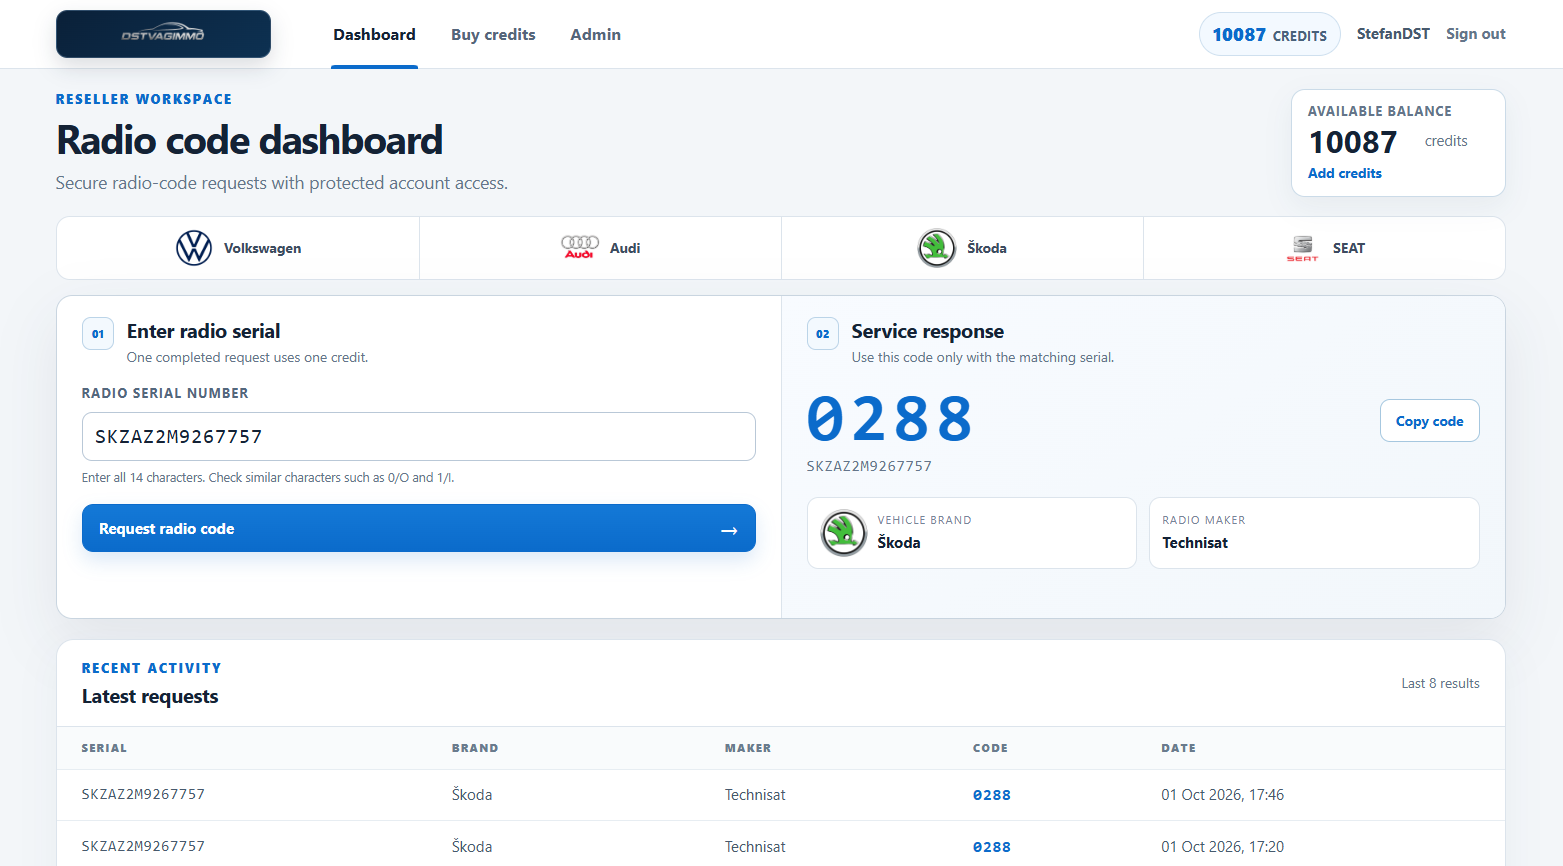Click the date 01 Oct 2026, 17:46
The width and height of the screenshot is (1563, 866).
(1222, 795)
